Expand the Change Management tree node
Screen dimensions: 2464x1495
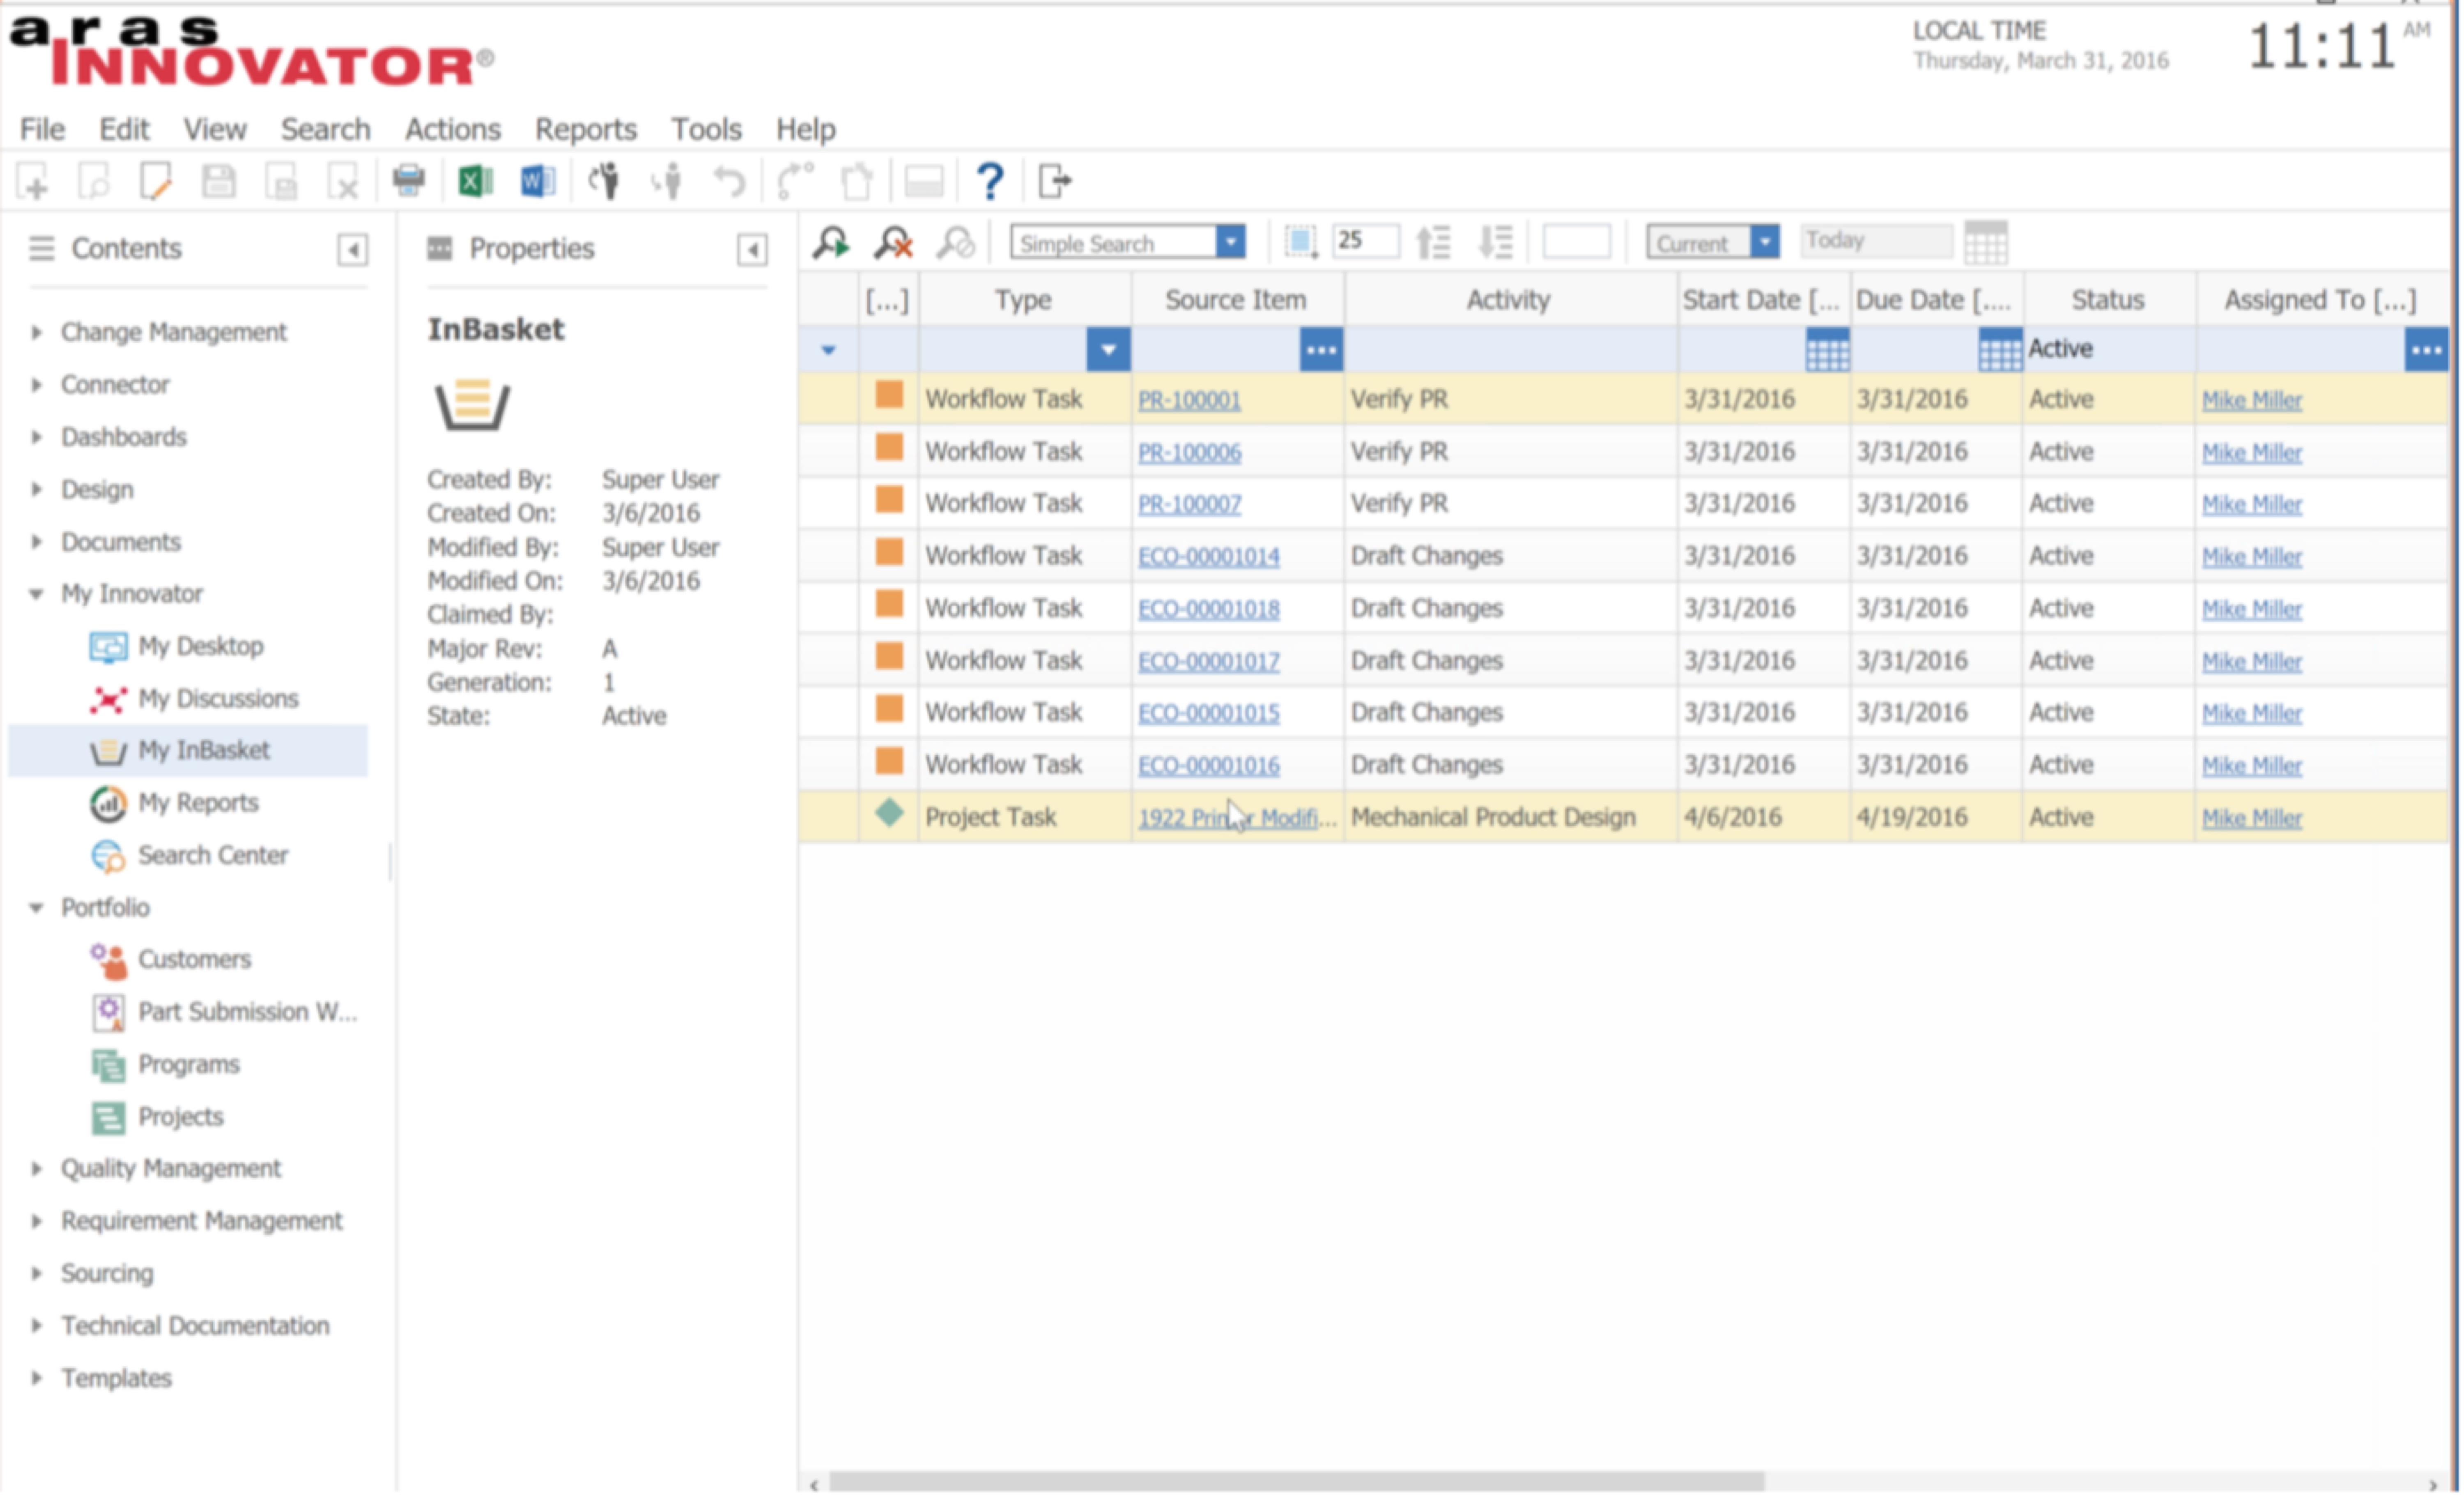pos(37,332)
